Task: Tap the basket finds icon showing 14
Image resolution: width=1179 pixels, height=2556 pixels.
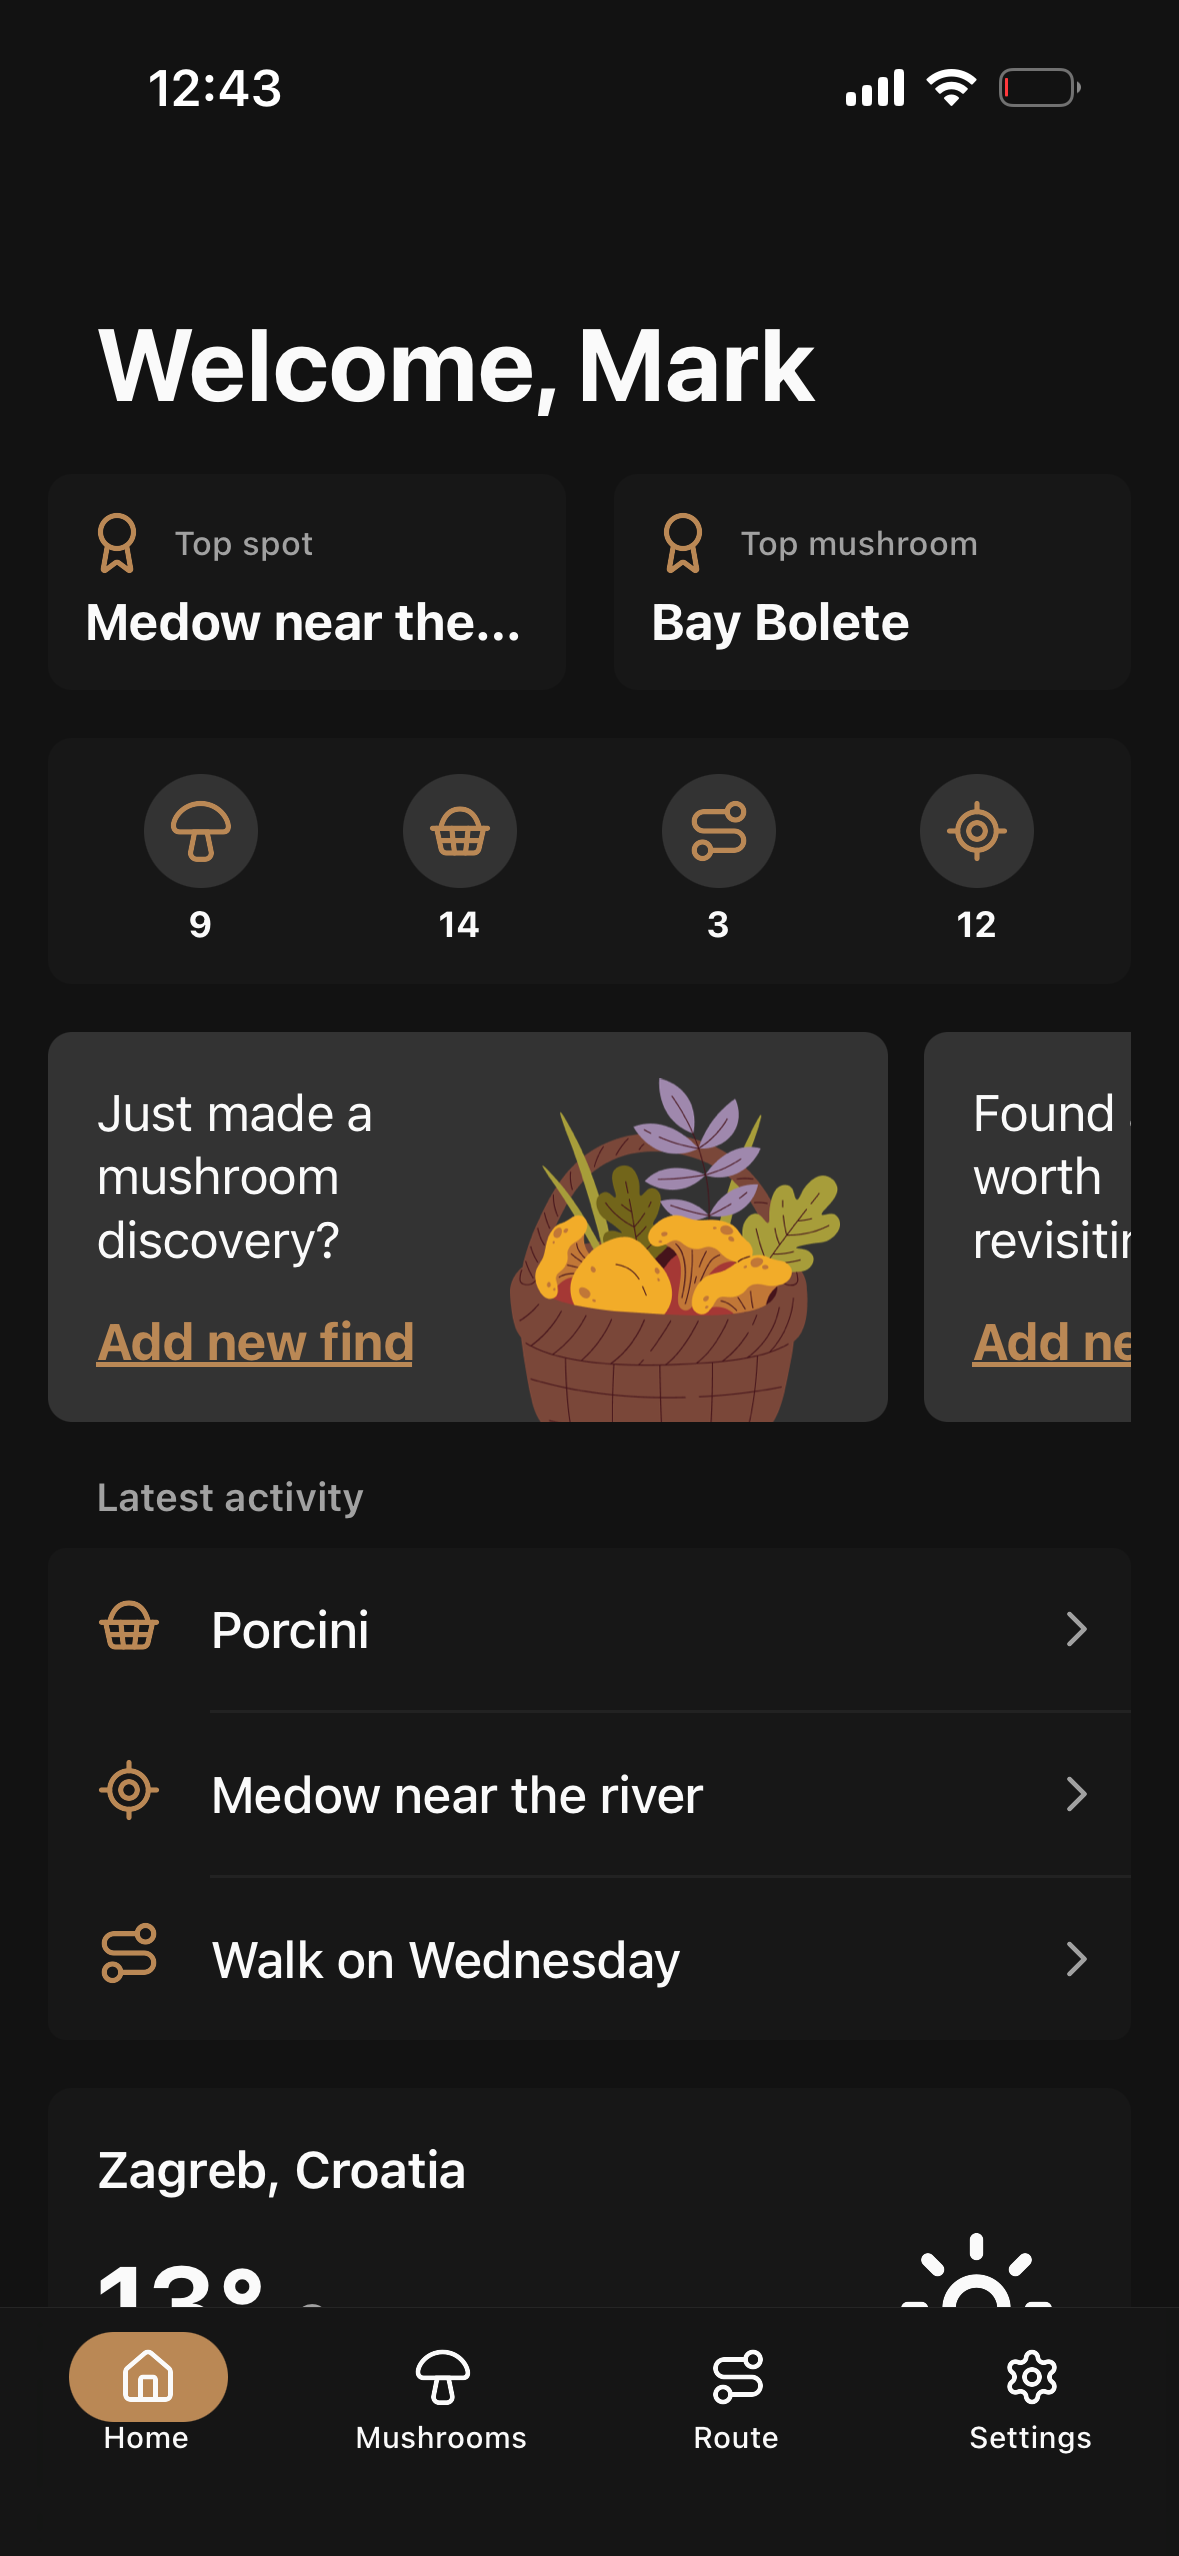Action: pyautogui.click(x=459, y=831)
